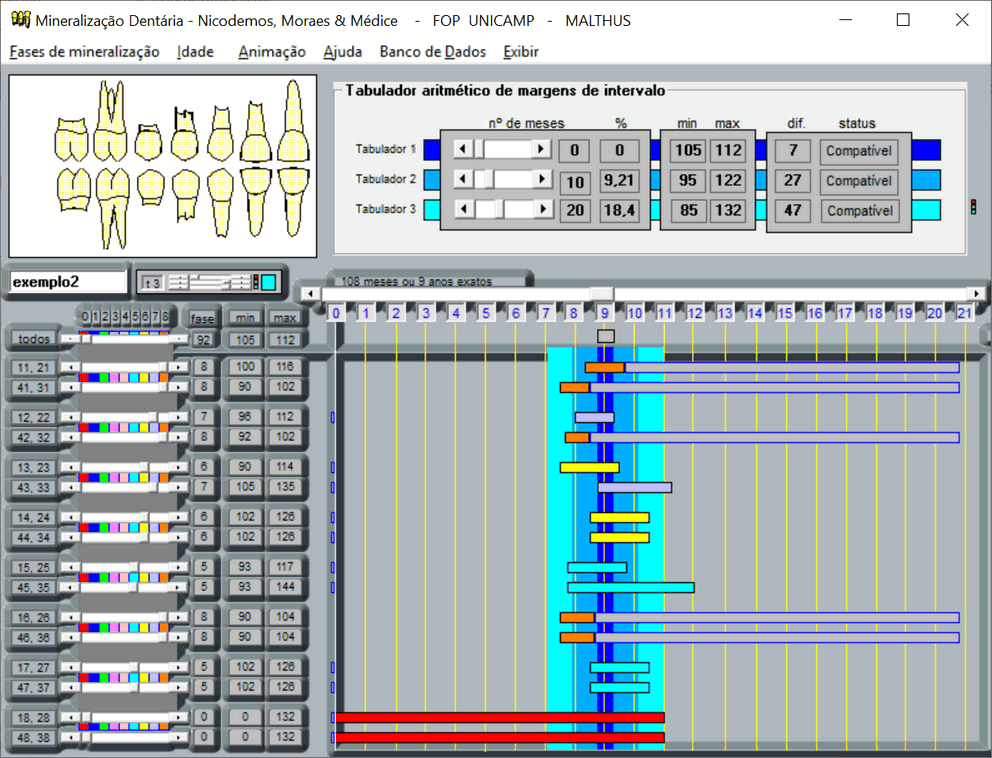This screenshot has height=758, width=992.
Task: Click the red bar for teeth 18, 28
Action: tap(500, 718)
